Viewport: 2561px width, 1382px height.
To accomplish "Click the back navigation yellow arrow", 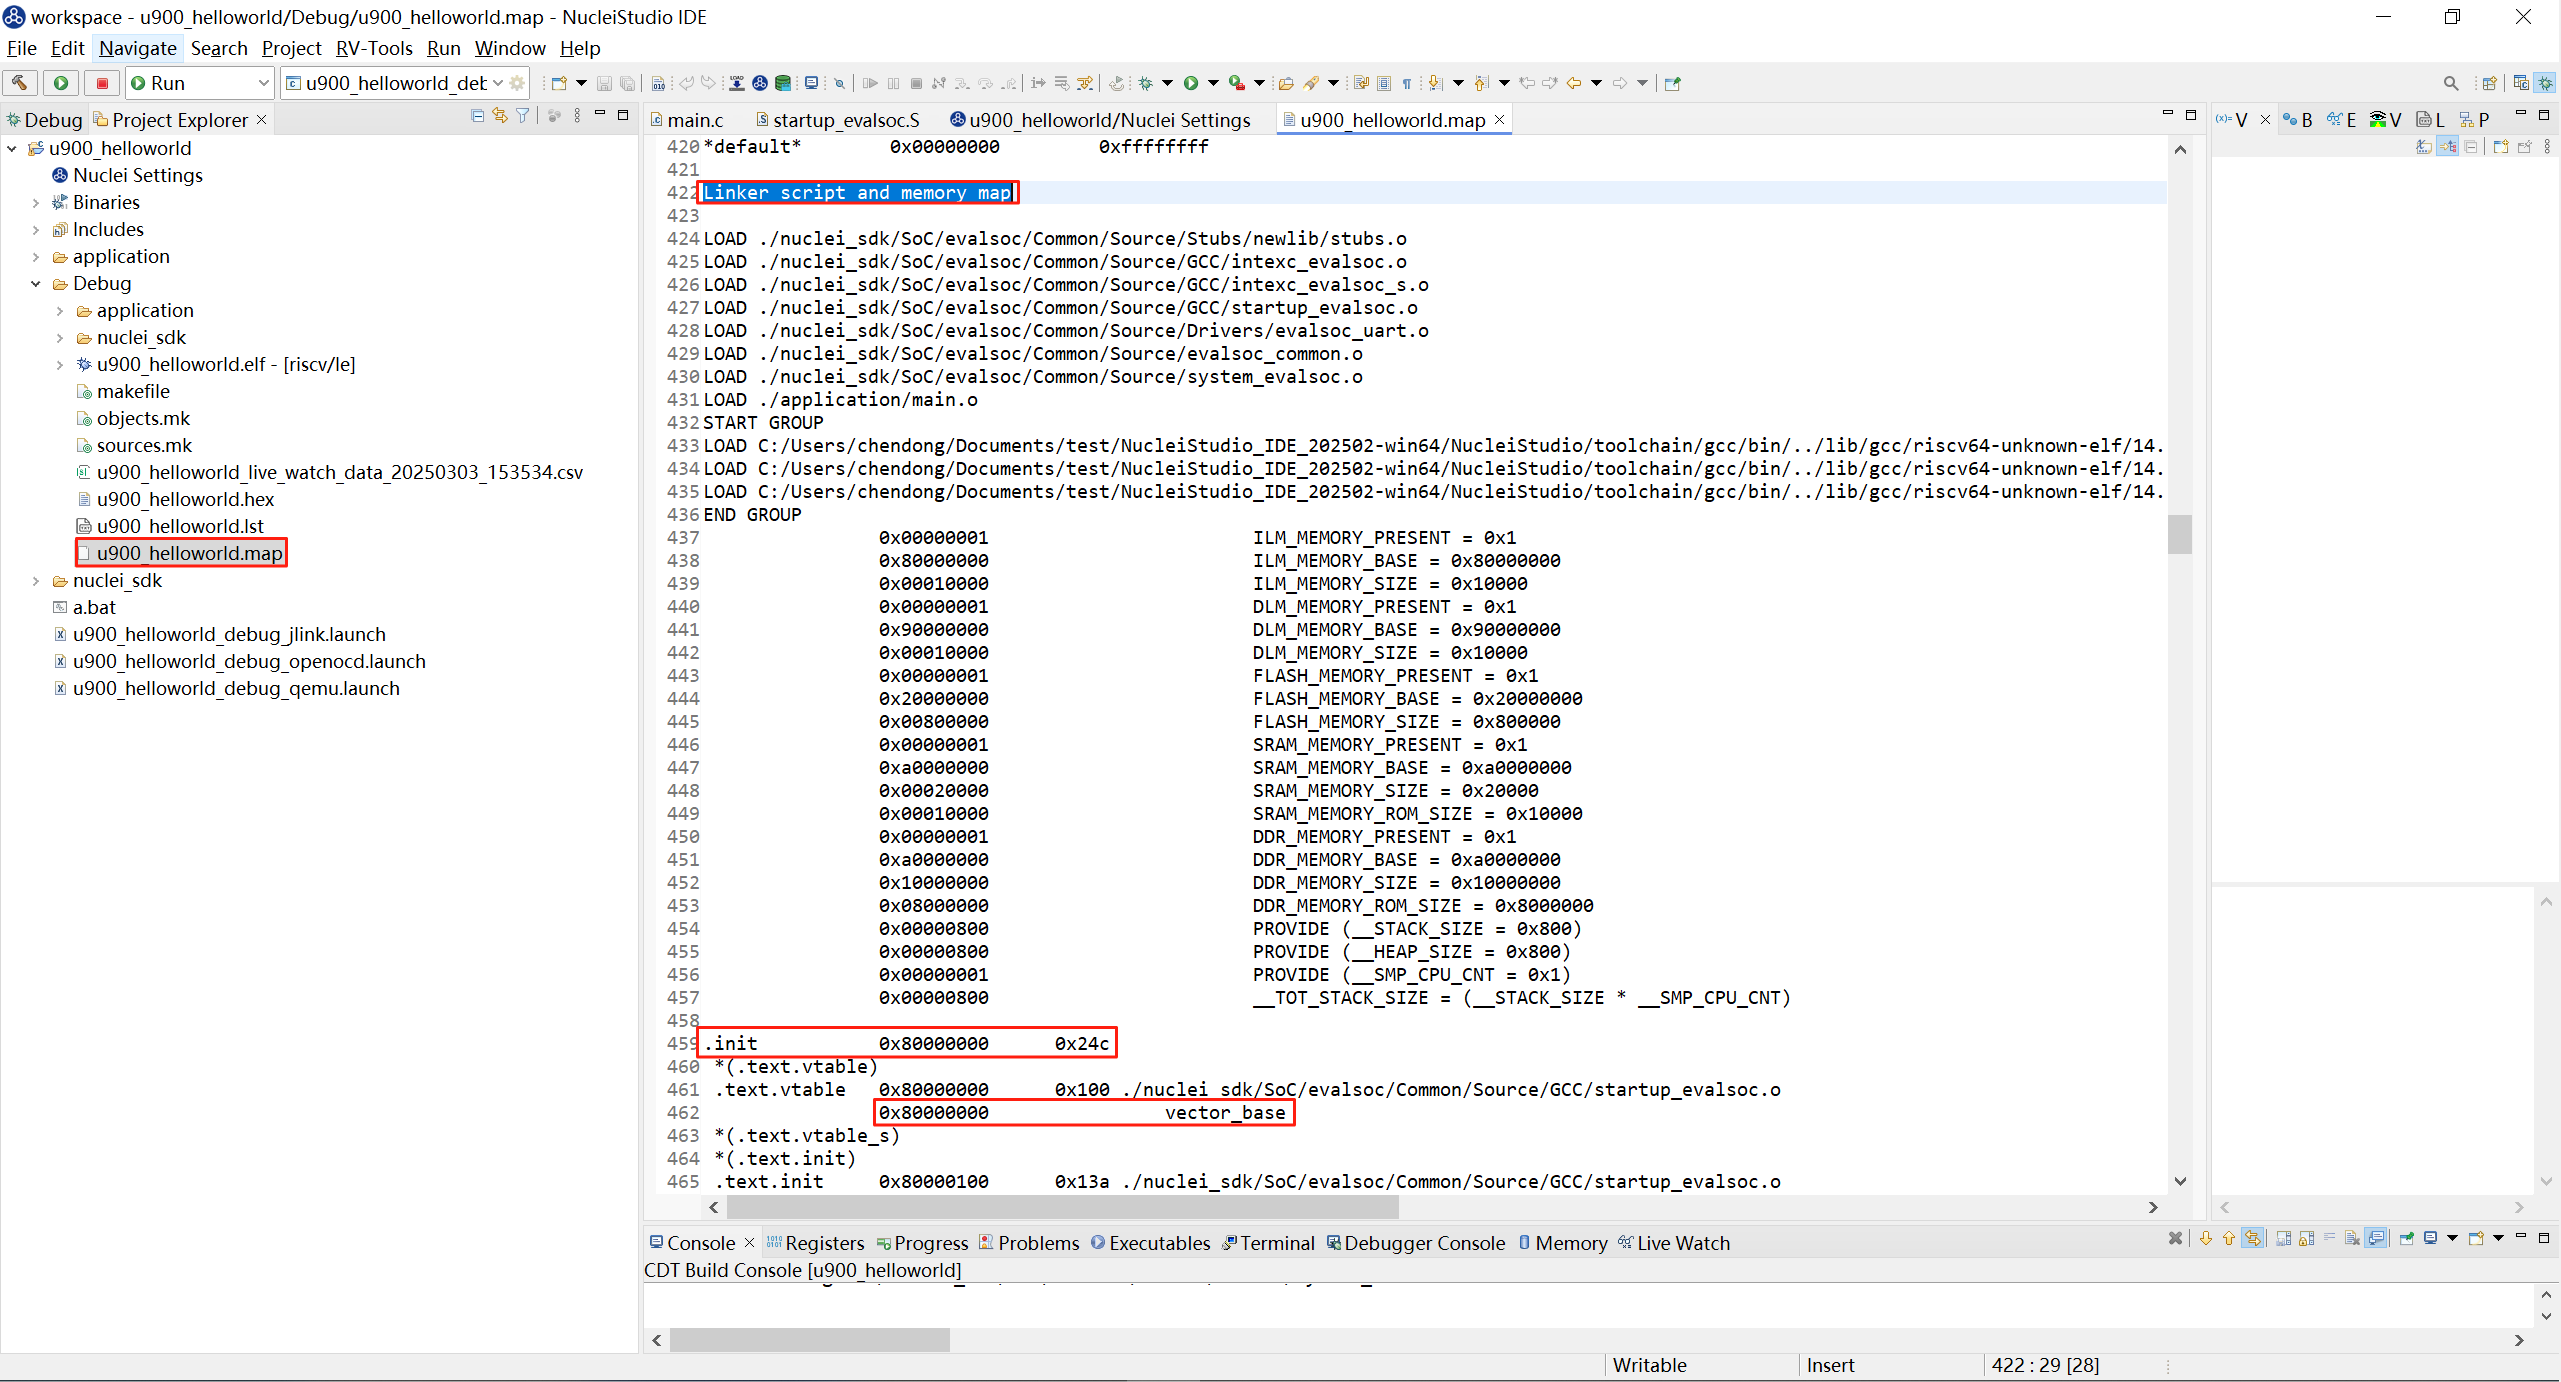I will pyautogui.click(x=1574, y=83).
